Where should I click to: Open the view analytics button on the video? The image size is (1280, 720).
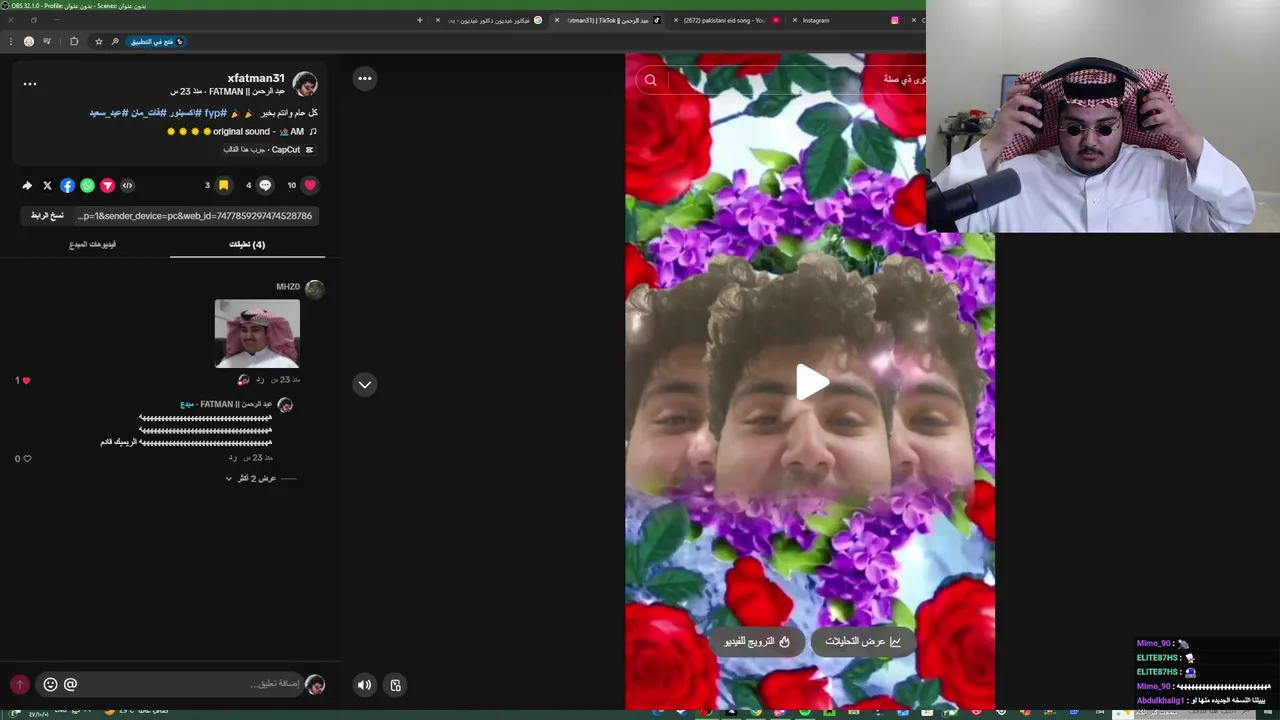click(x=863, y=641)
